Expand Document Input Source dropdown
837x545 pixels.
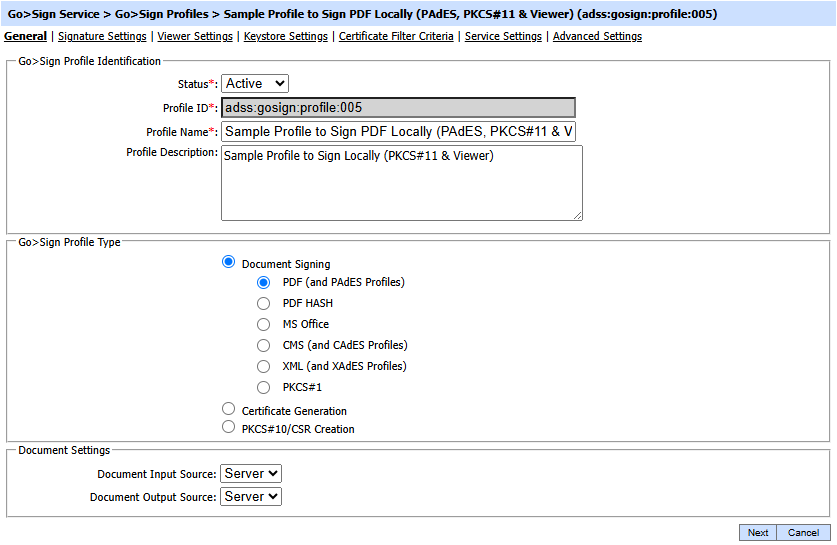point(251,473)
